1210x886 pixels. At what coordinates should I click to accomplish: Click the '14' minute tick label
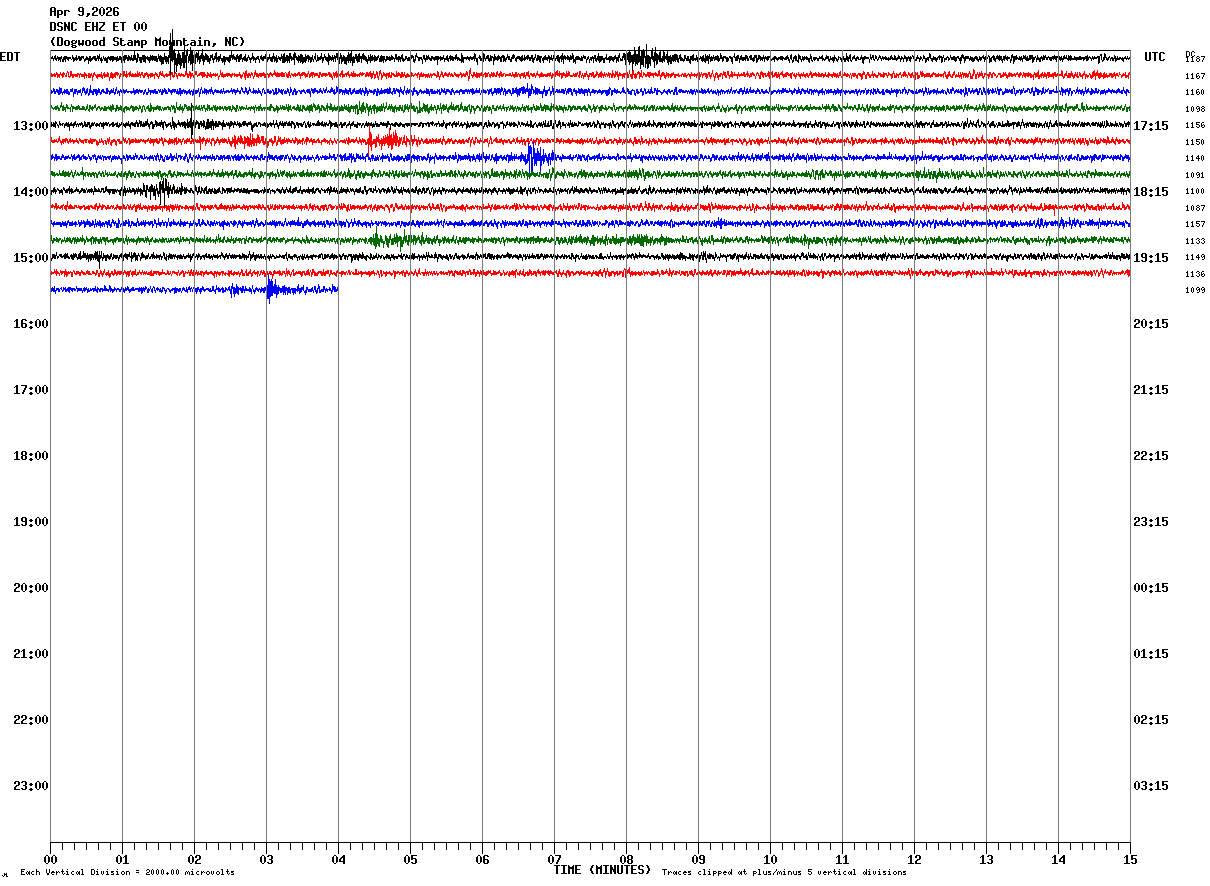pyautogui.click(x=1058, y=859)
